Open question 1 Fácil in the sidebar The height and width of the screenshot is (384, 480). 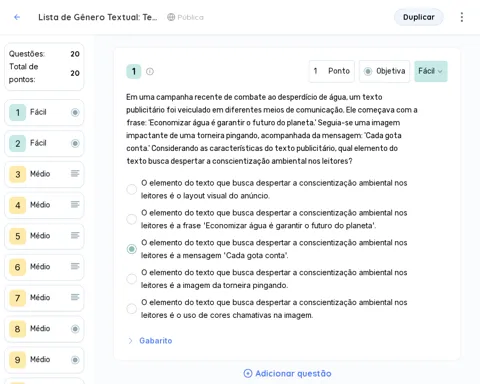(44, 112)
